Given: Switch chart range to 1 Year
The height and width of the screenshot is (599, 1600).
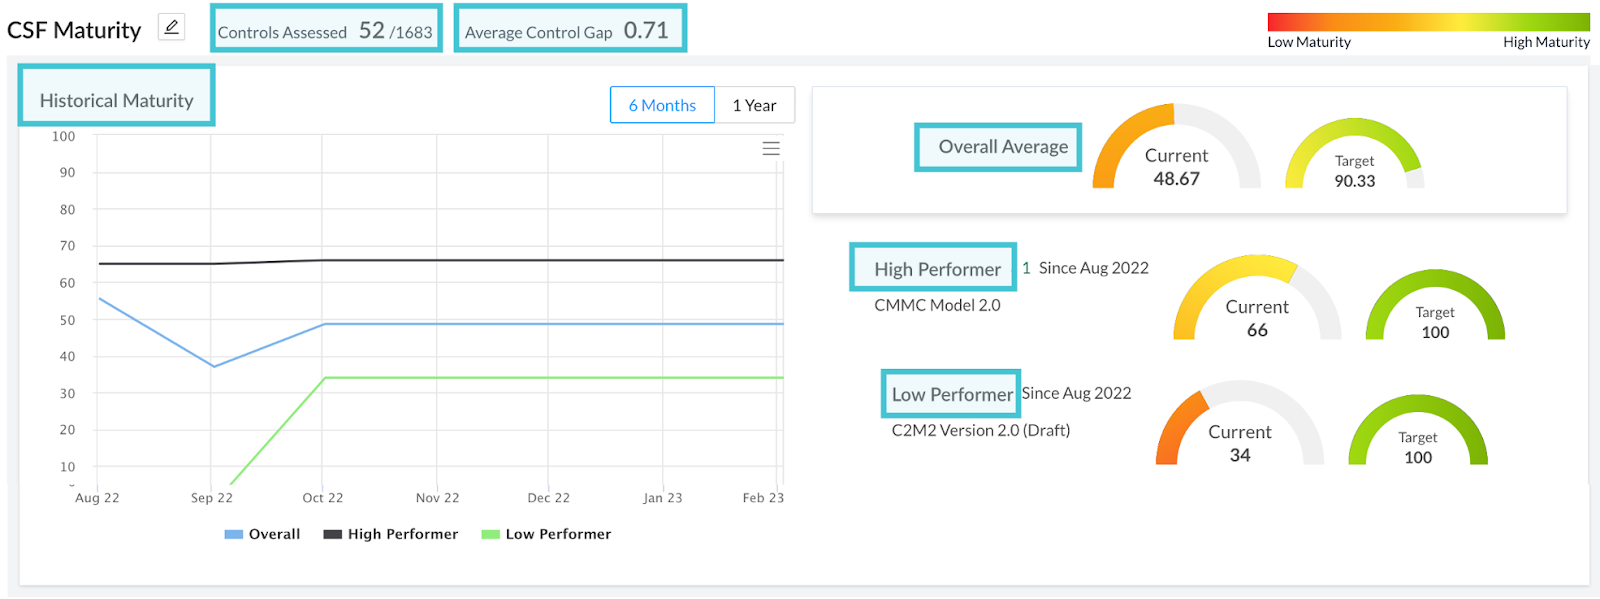Looking at the screenshot, I should click(755, 105).
